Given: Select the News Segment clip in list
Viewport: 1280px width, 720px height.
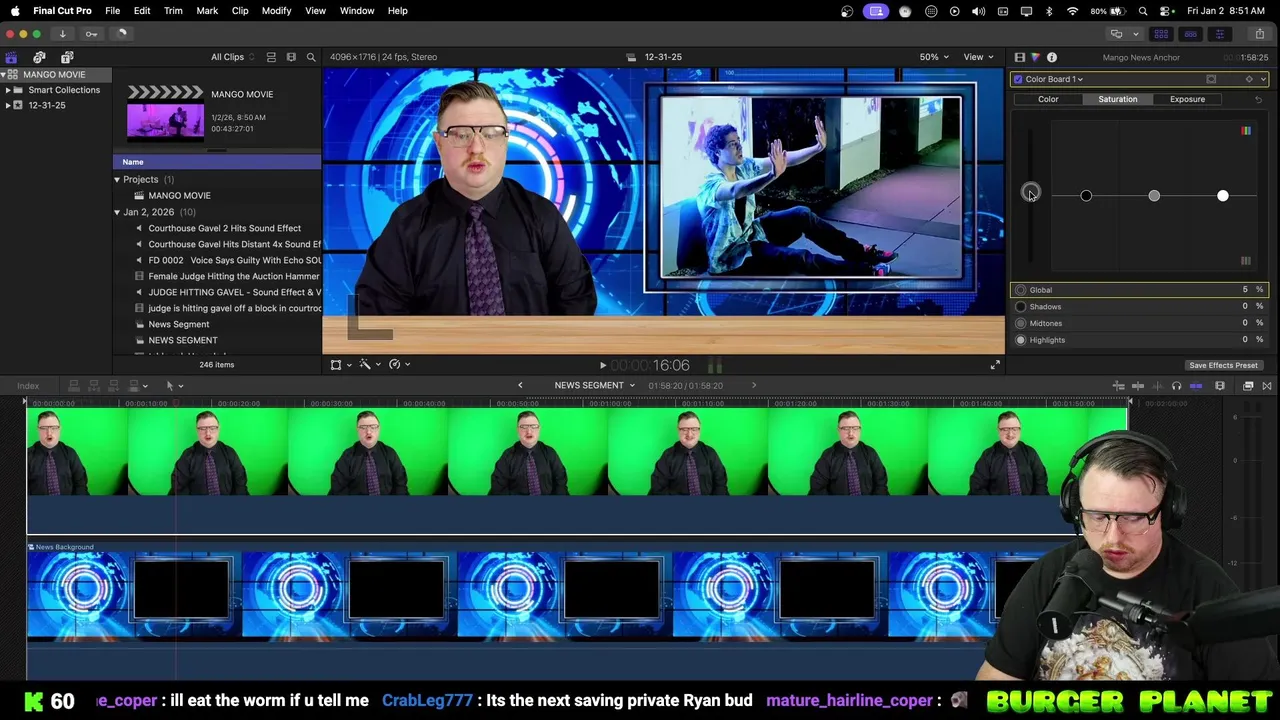Looking at the screenshot, I should [217, 324].
